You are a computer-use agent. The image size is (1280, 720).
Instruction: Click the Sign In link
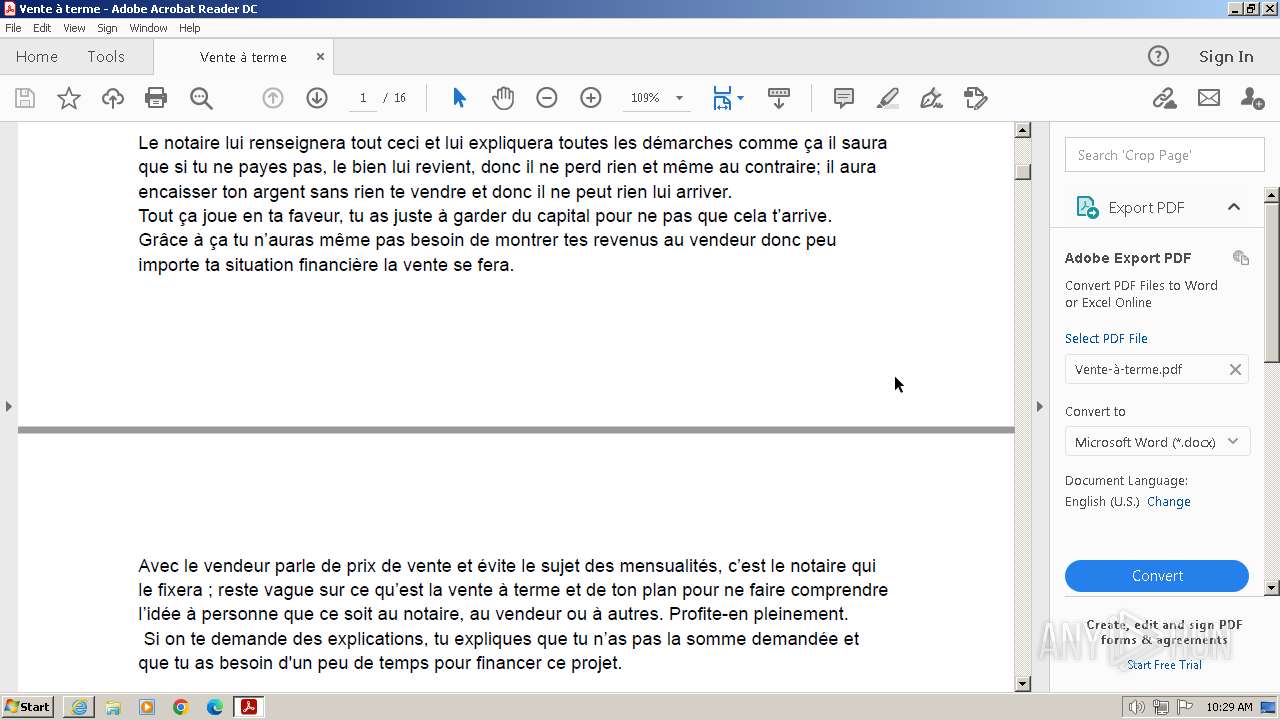pyautogui.click(x=1226, y=56)
